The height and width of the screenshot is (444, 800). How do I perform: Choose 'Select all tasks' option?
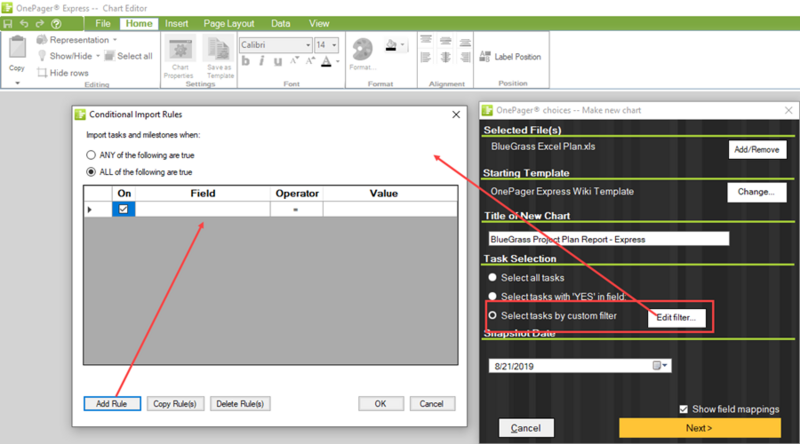(492, 277)
